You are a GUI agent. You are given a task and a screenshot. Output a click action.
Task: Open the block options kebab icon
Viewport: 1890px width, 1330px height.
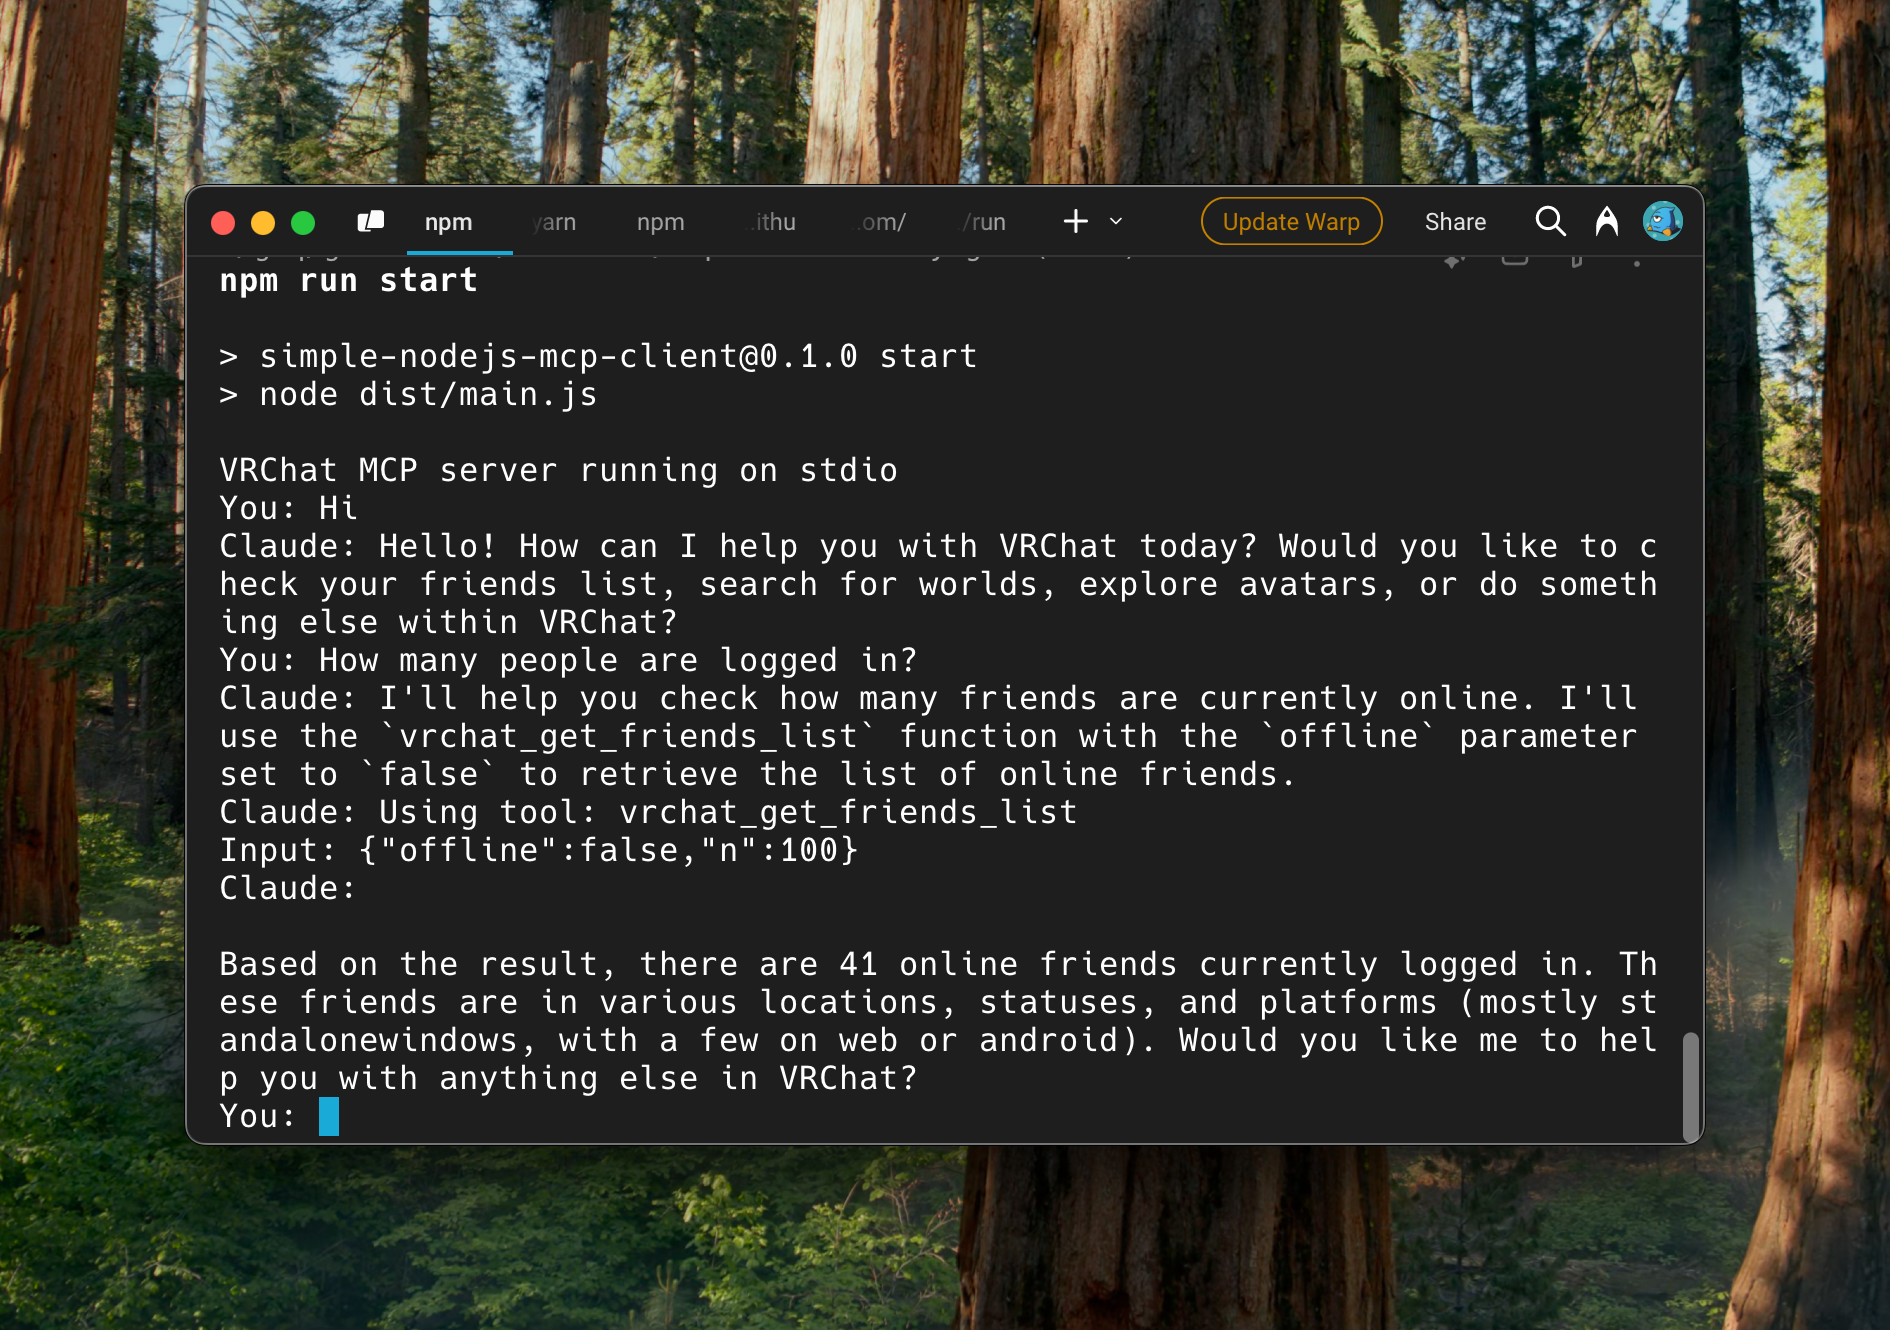click(x=1637, y=261)
